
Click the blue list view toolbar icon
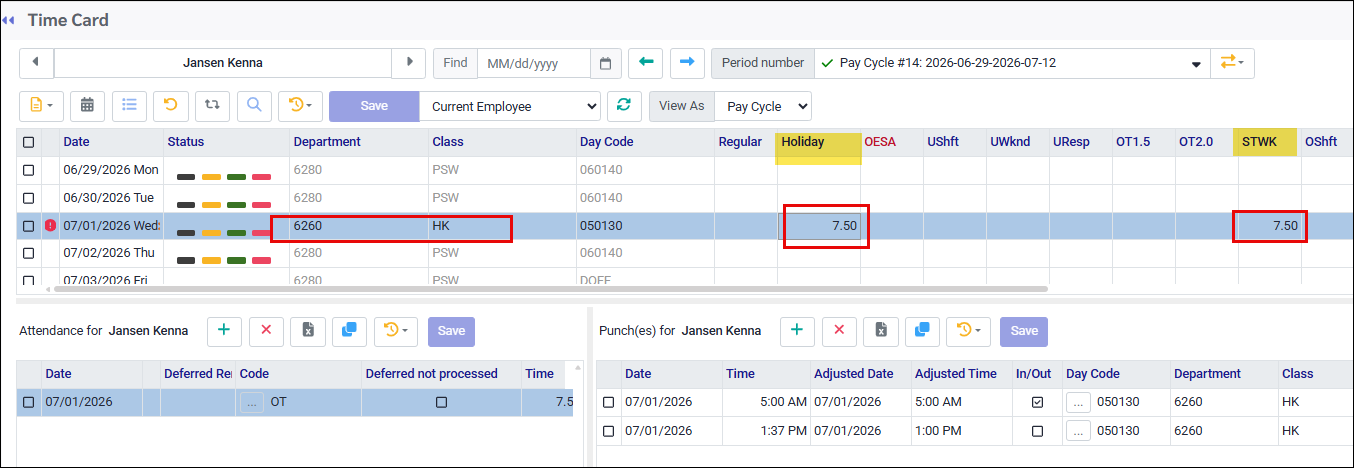coord(130,104)
